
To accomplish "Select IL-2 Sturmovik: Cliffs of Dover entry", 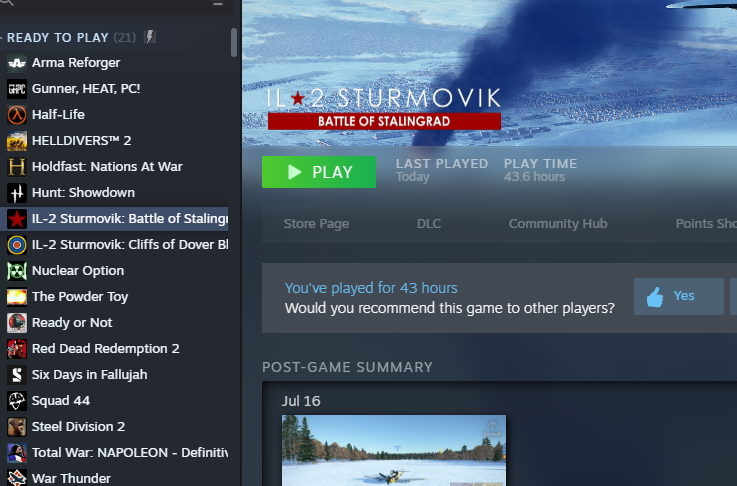I will (x=114, y=244).
